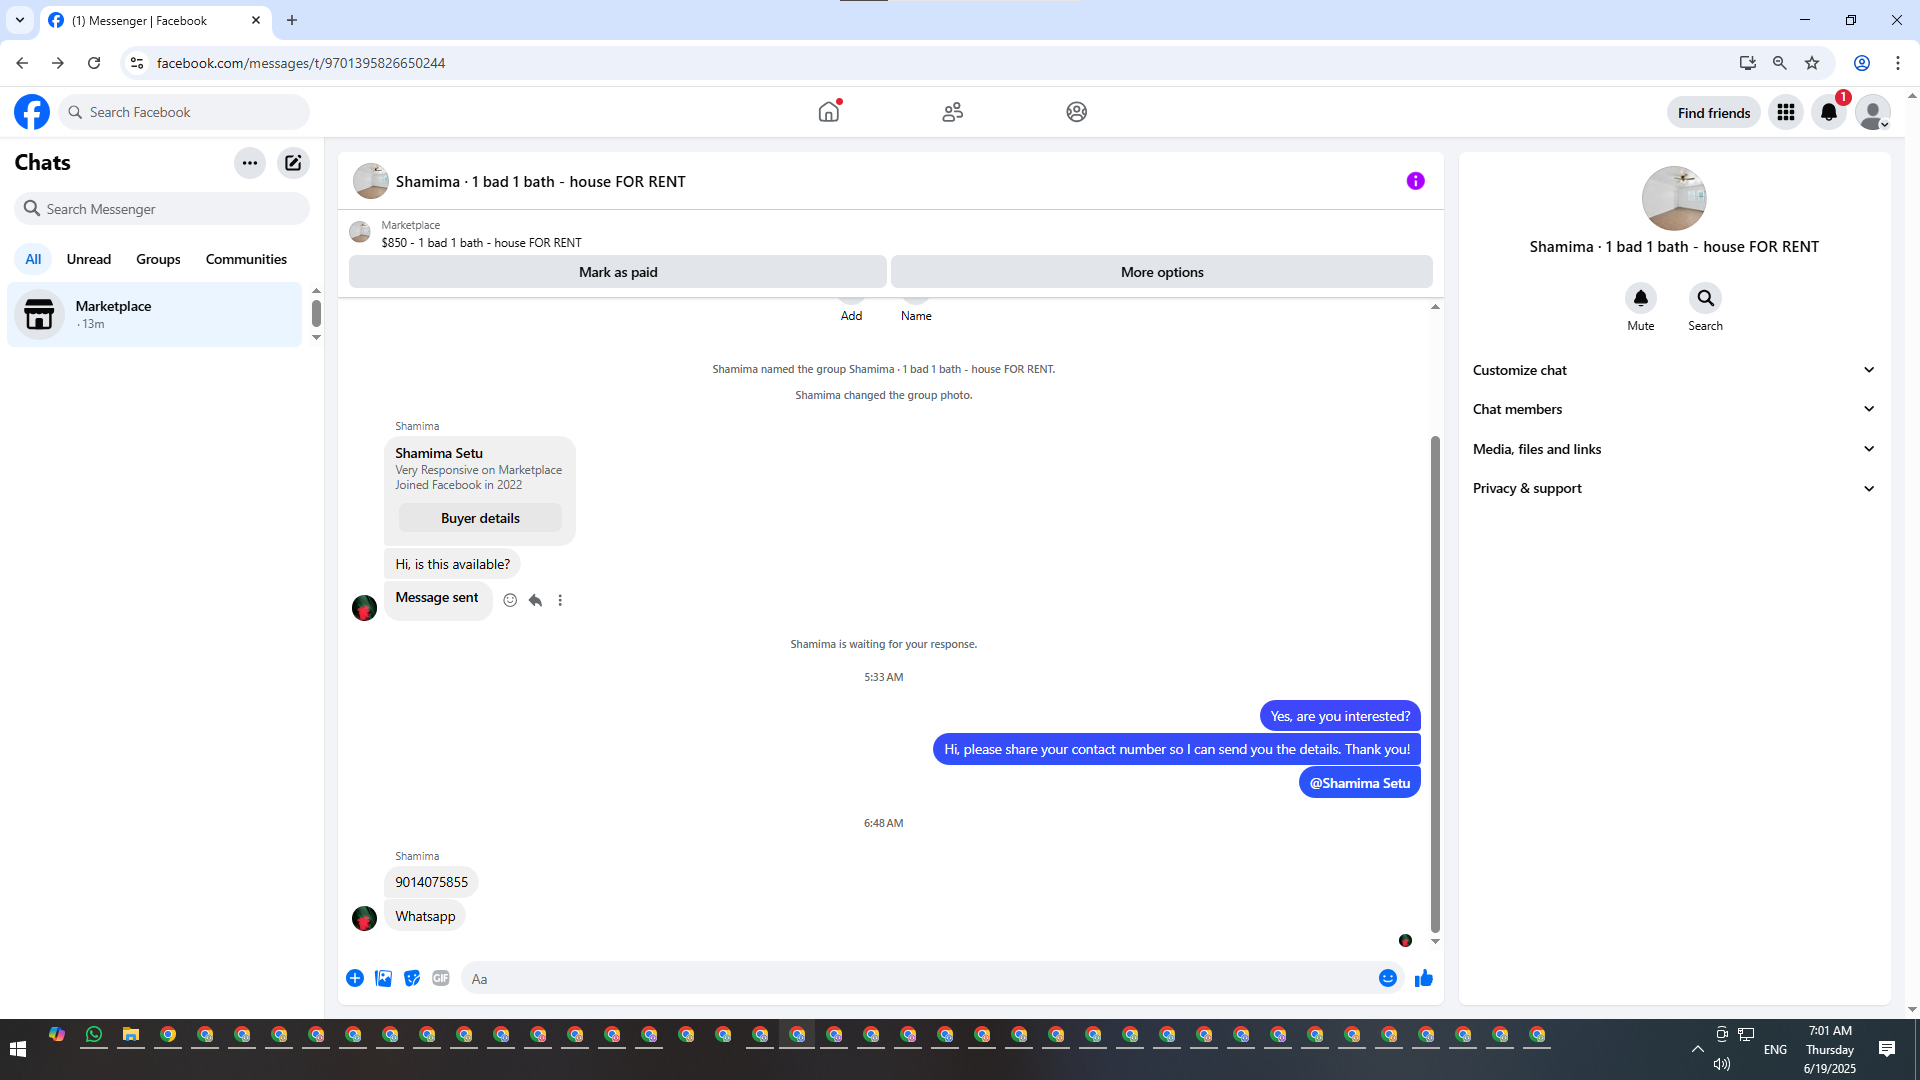
Task: Choose a GIF from the composer
Action: click(441, 978)
